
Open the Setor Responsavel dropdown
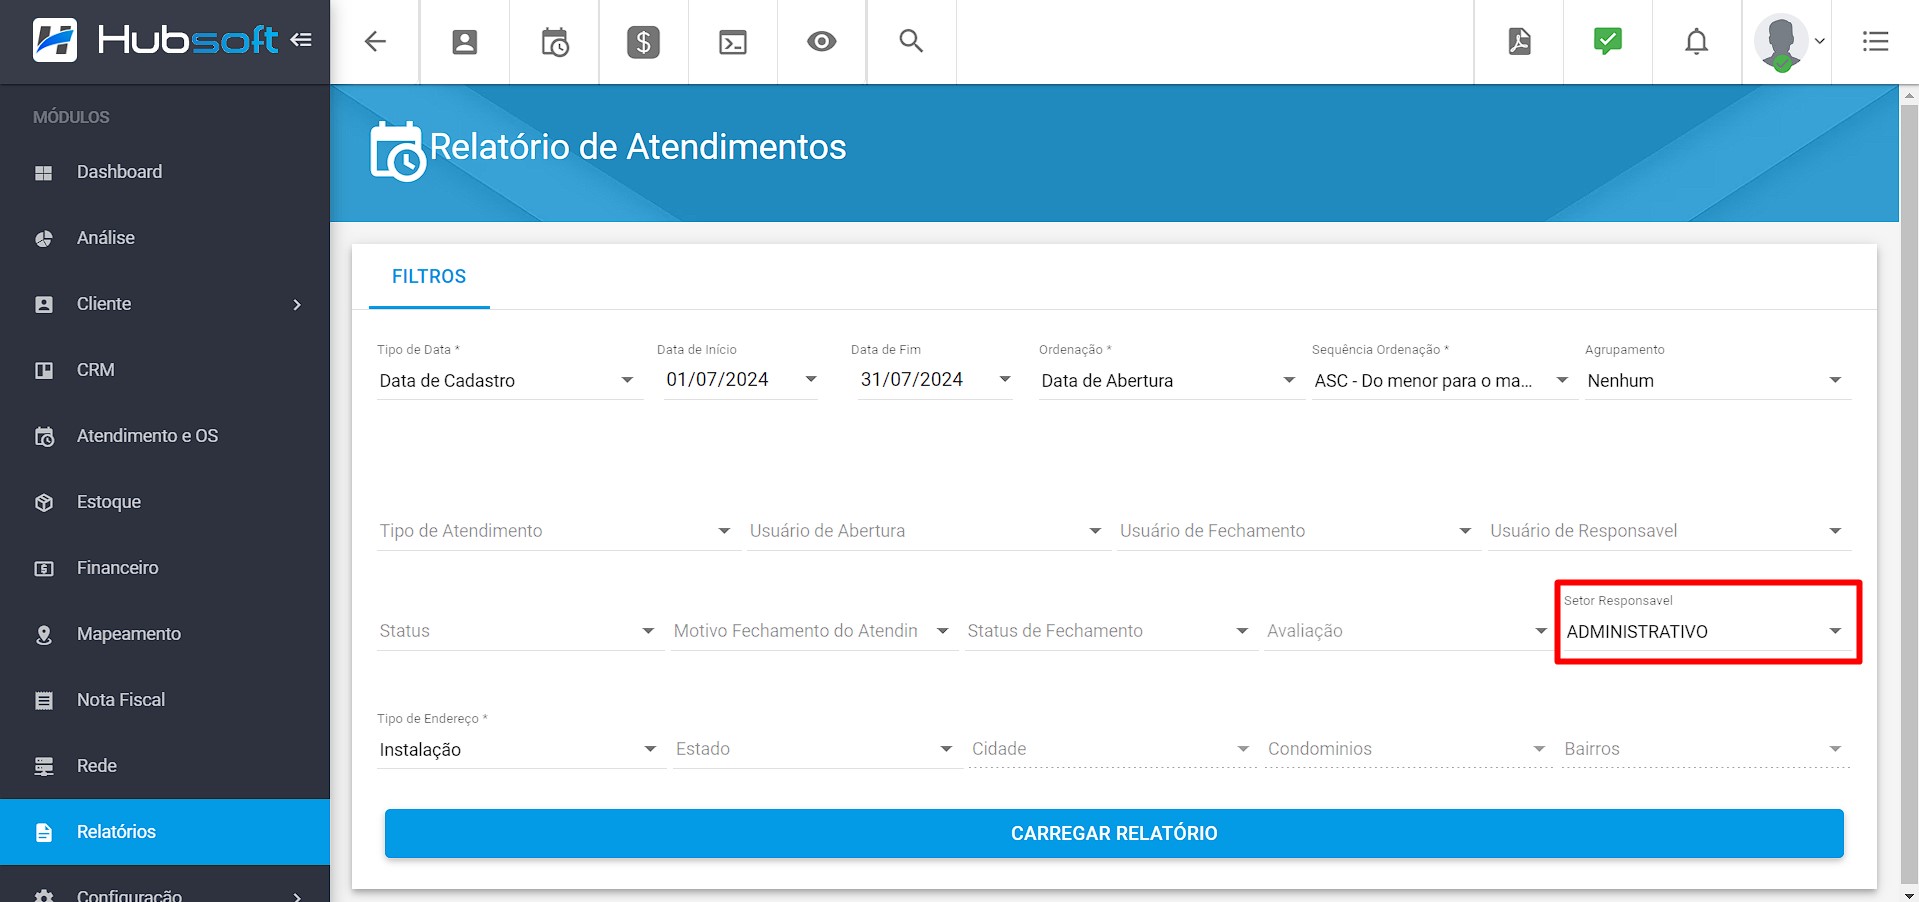1704,632
